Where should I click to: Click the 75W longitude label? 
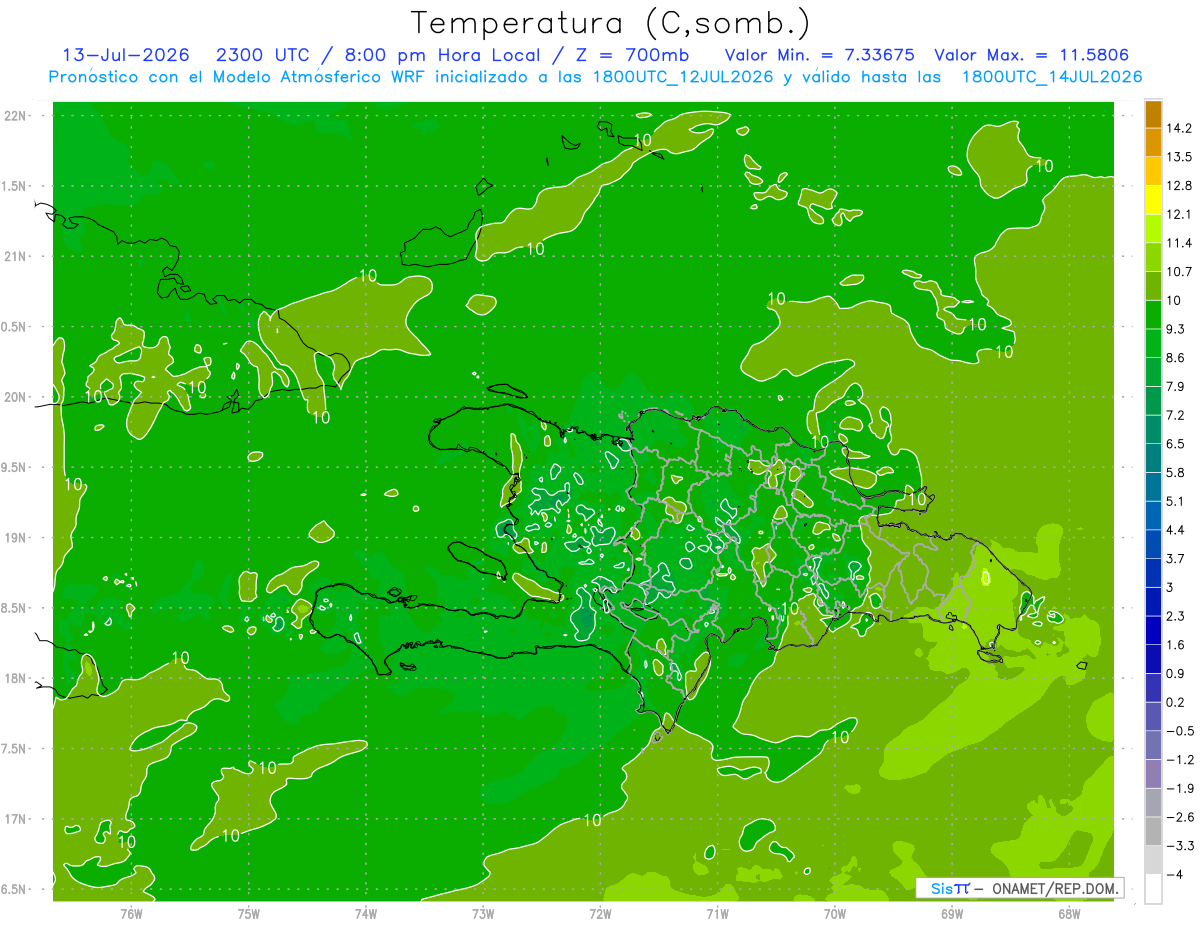[x=248, y=913]
